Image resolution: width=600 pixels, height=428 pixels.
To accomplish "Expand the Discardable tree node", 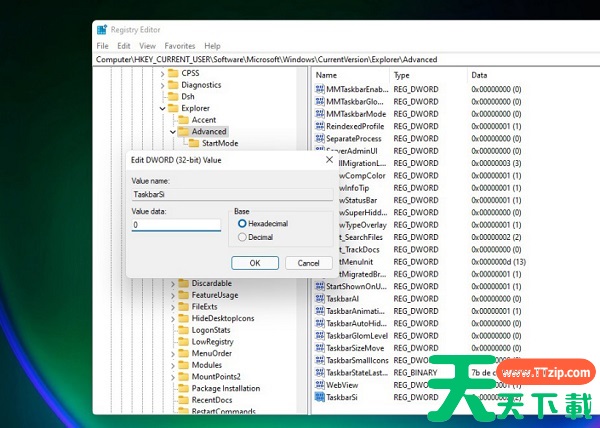I will coord(173,284).
